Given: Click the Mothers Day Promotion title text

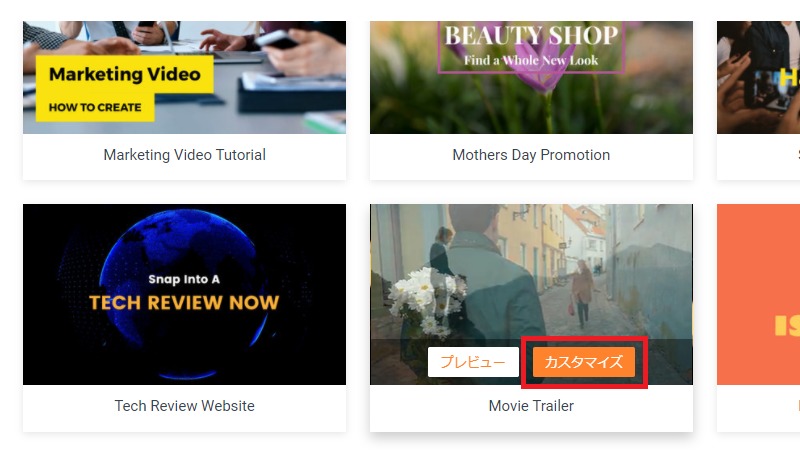Looking at the screenshot, I should tap(531, 155).
